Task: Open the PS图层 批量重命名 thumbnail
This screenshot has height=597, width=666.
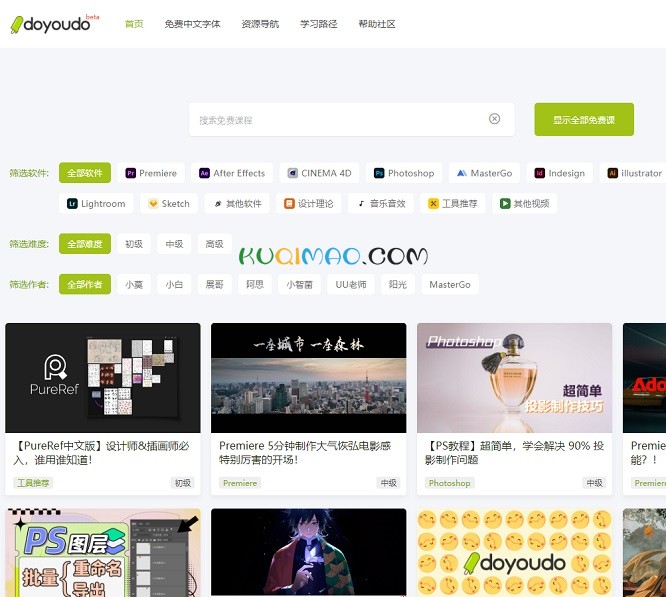Action: click(x=103, y=553)
